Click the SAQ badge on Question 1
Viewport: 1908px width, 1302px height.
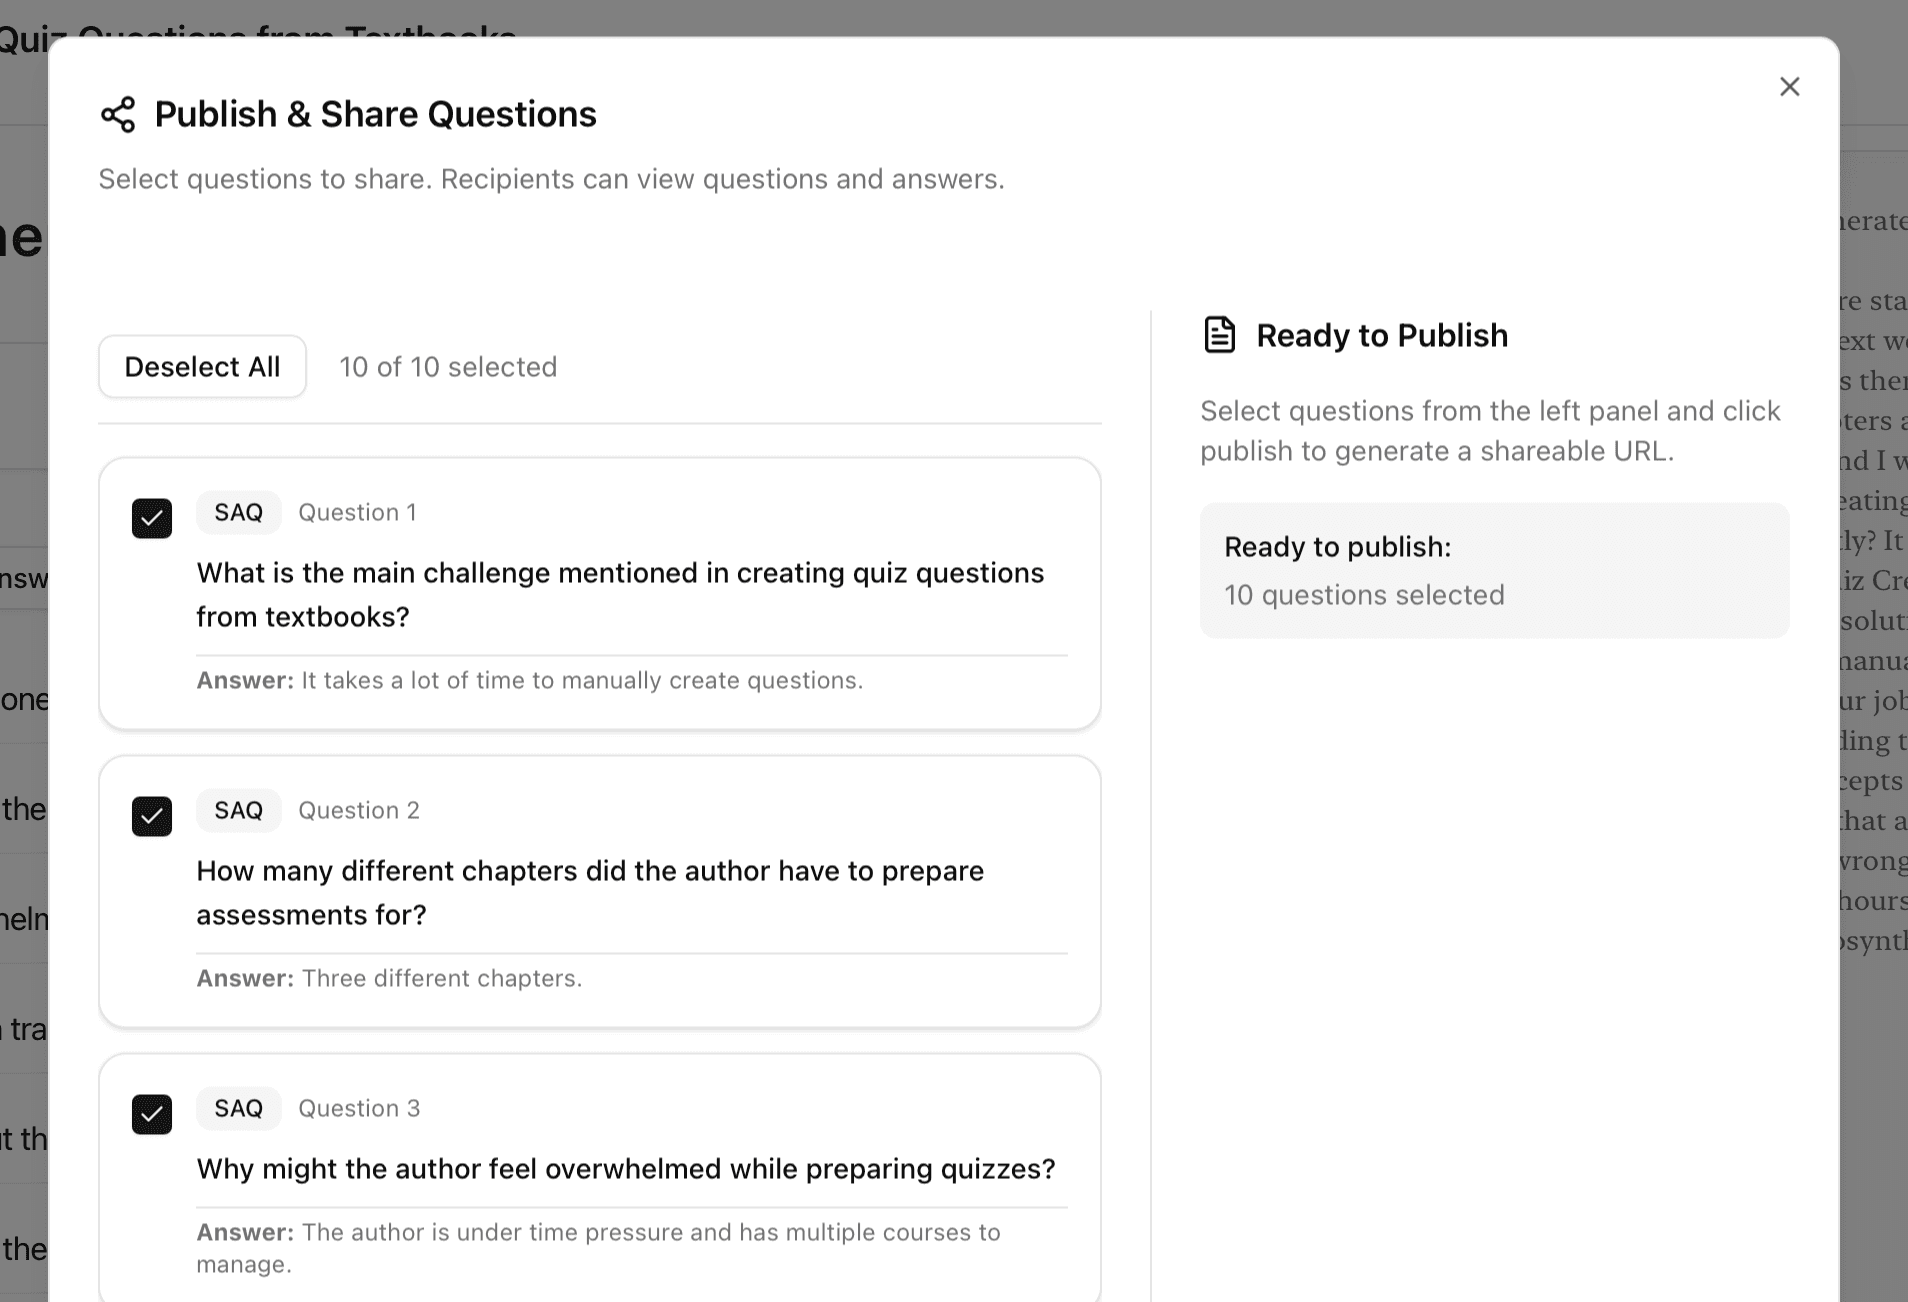pos(238,512)
